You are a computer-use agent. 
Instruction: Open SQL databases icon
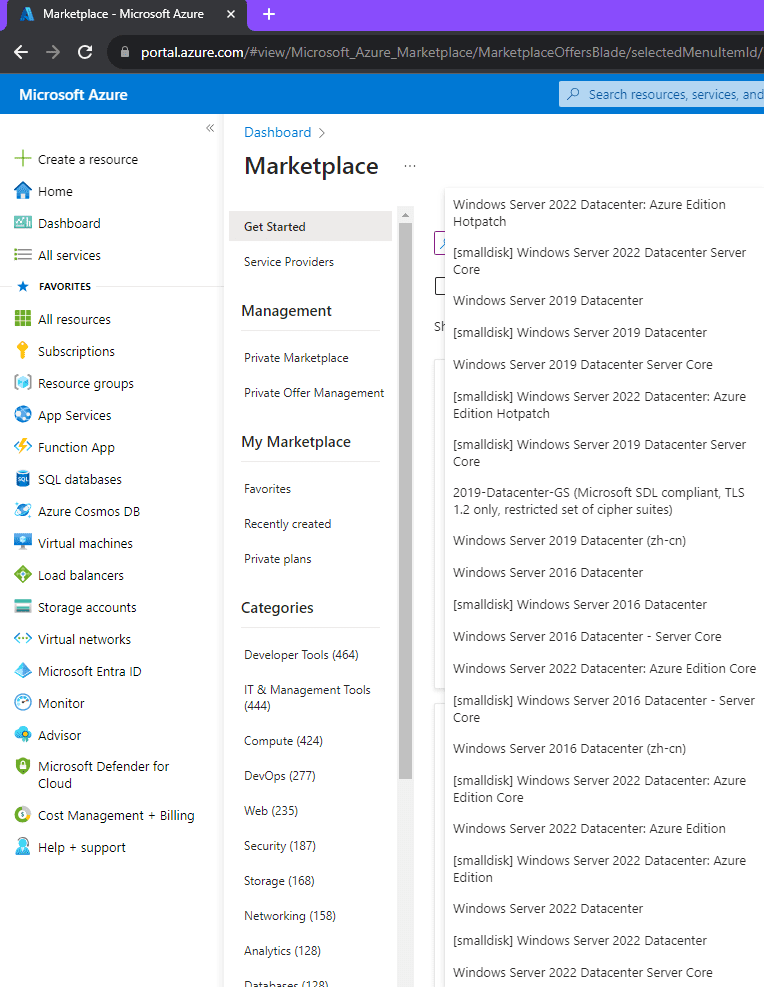tap(23, 478)
